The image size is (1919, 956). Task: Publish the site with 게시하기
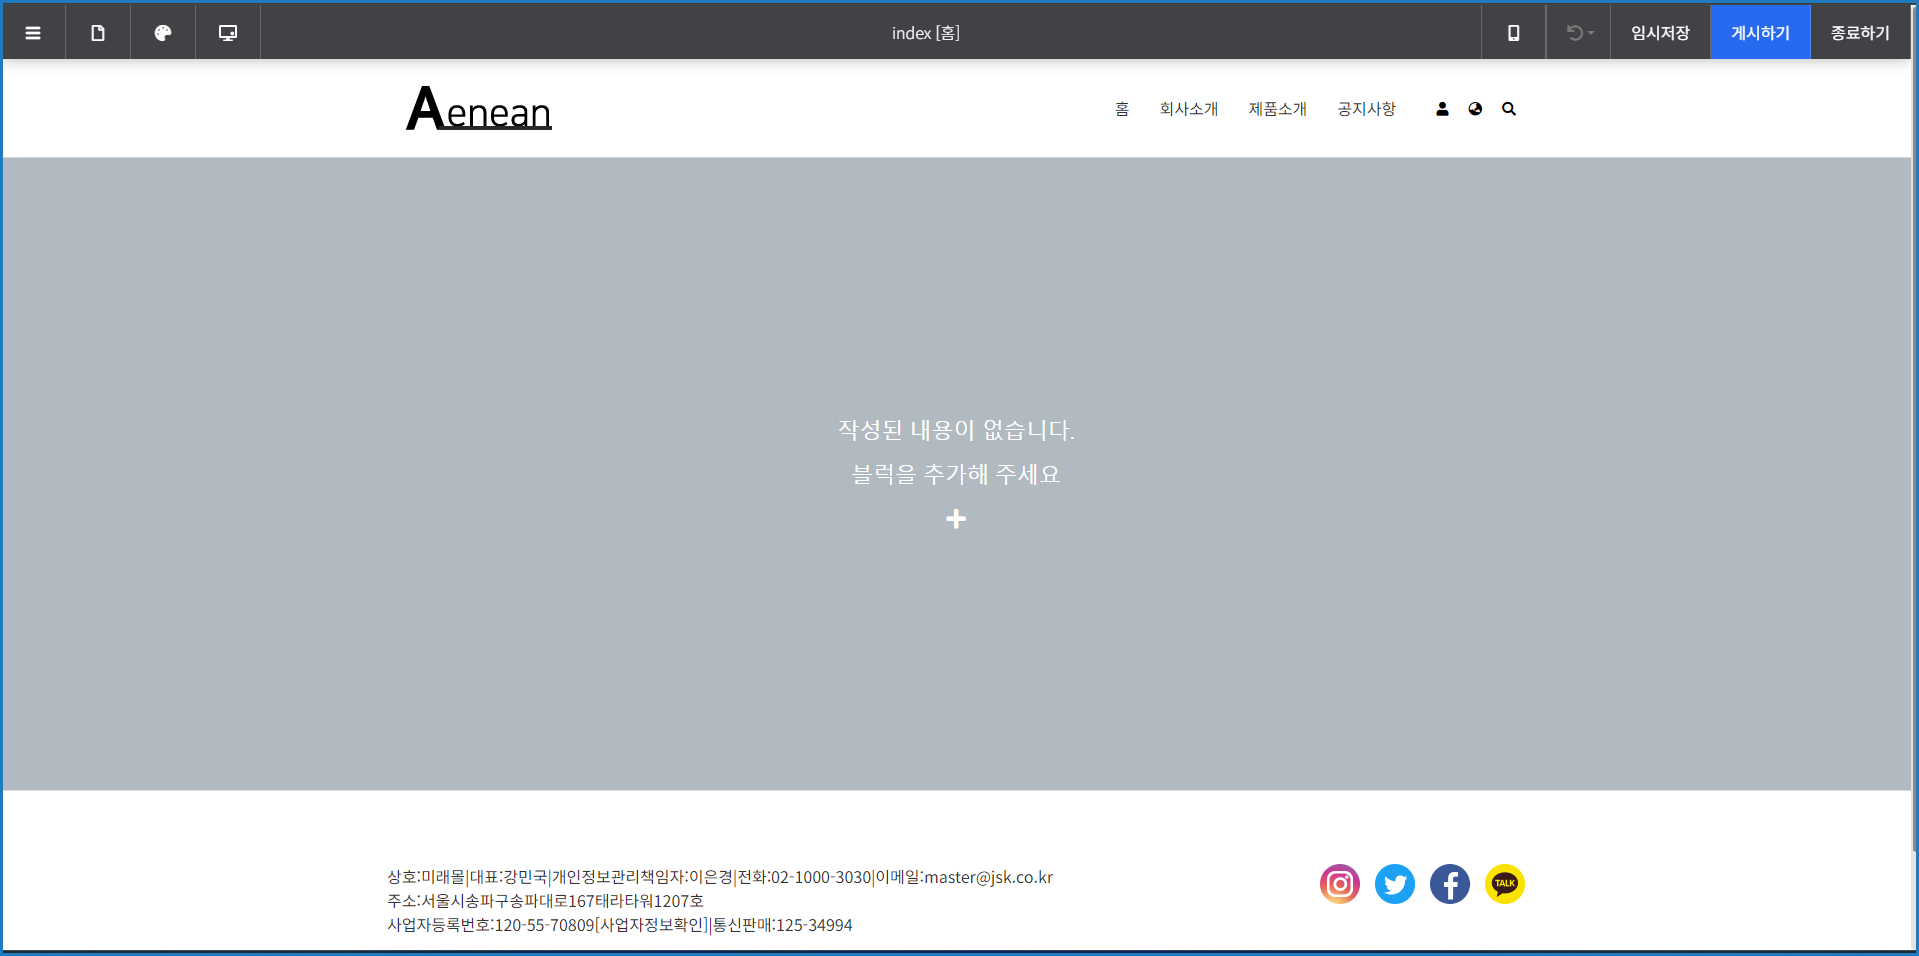[1760, 33]
